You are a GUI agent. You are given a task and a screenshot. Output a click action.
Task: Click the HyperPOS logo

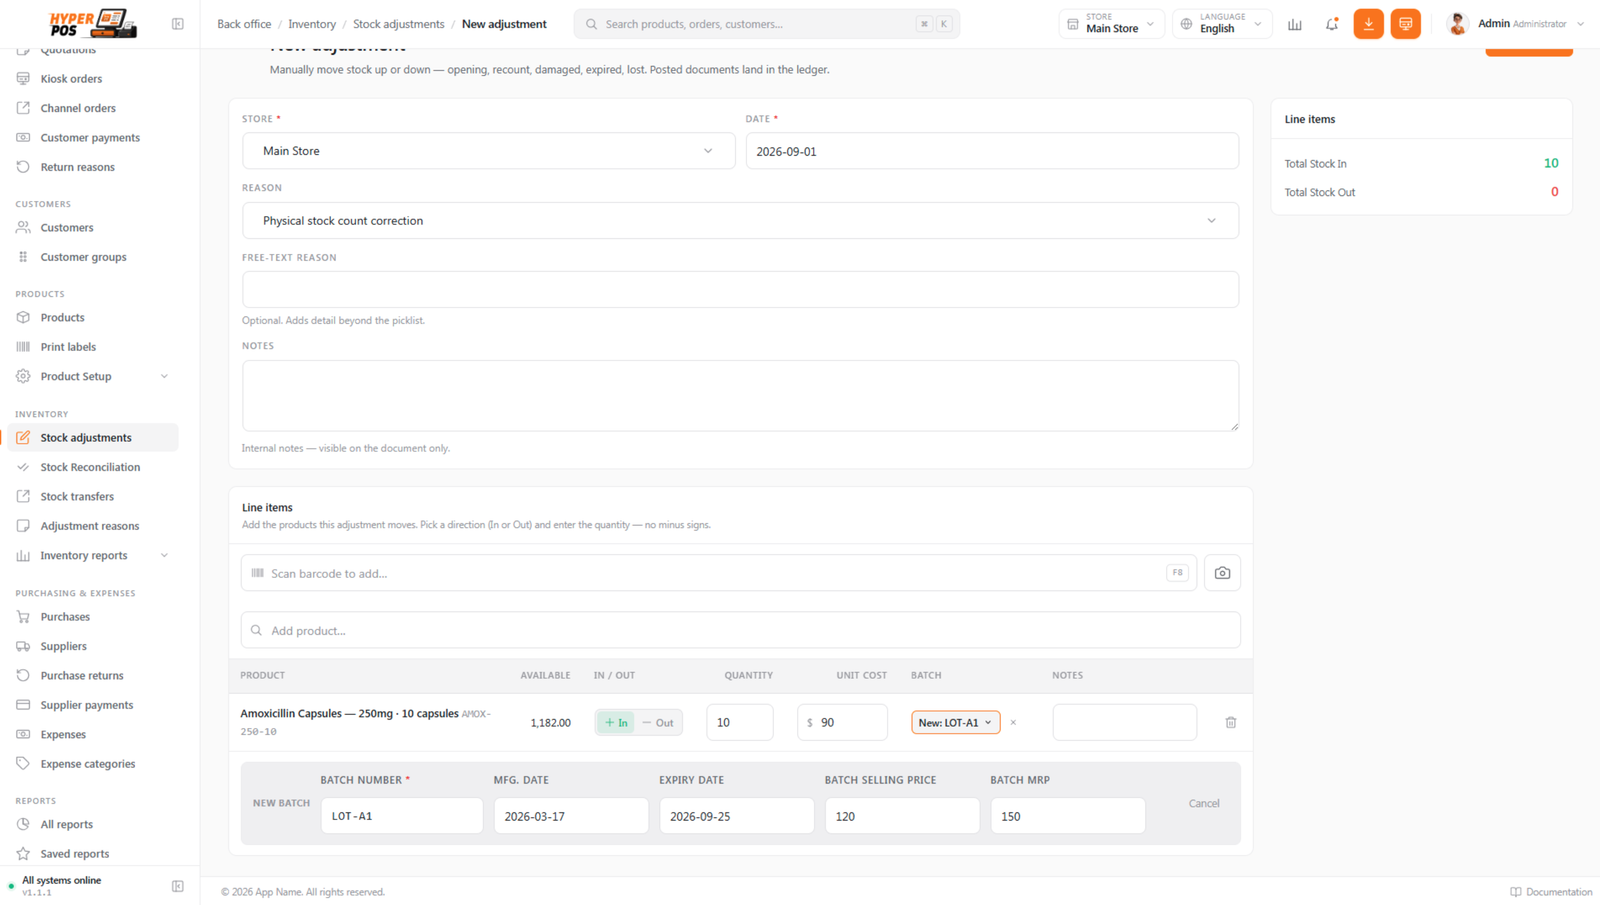(92, 23)
